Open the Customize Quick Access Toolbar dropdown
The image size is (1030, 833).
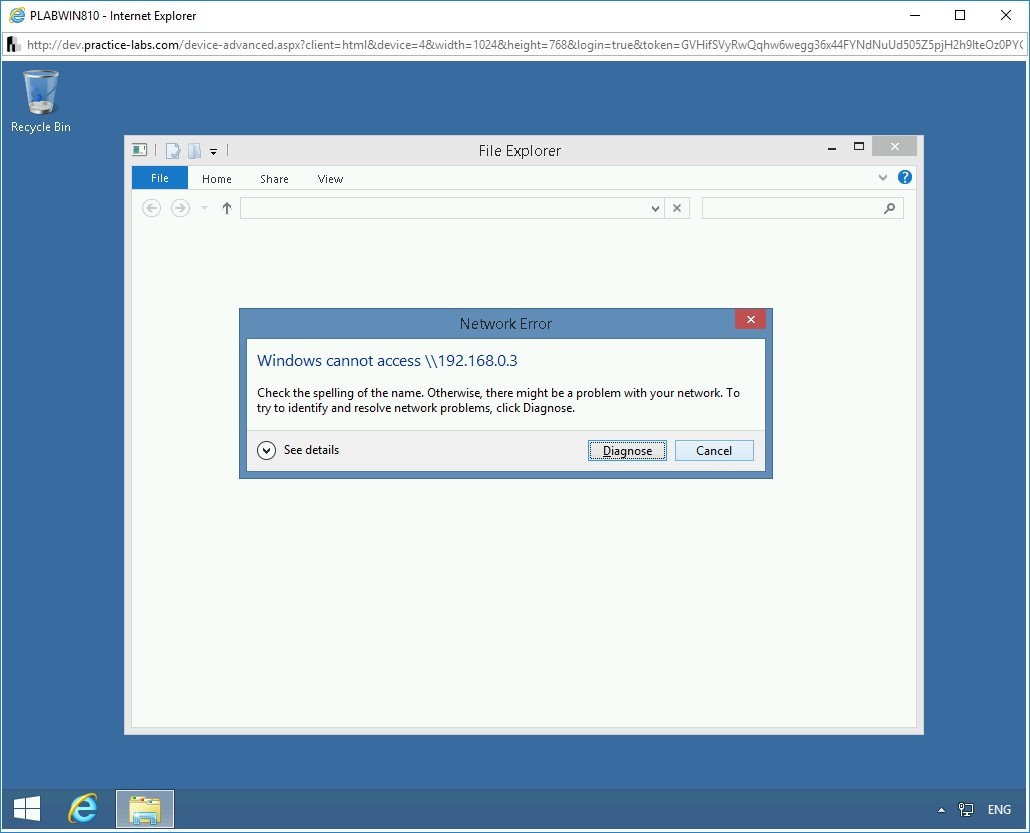point(213,150)
